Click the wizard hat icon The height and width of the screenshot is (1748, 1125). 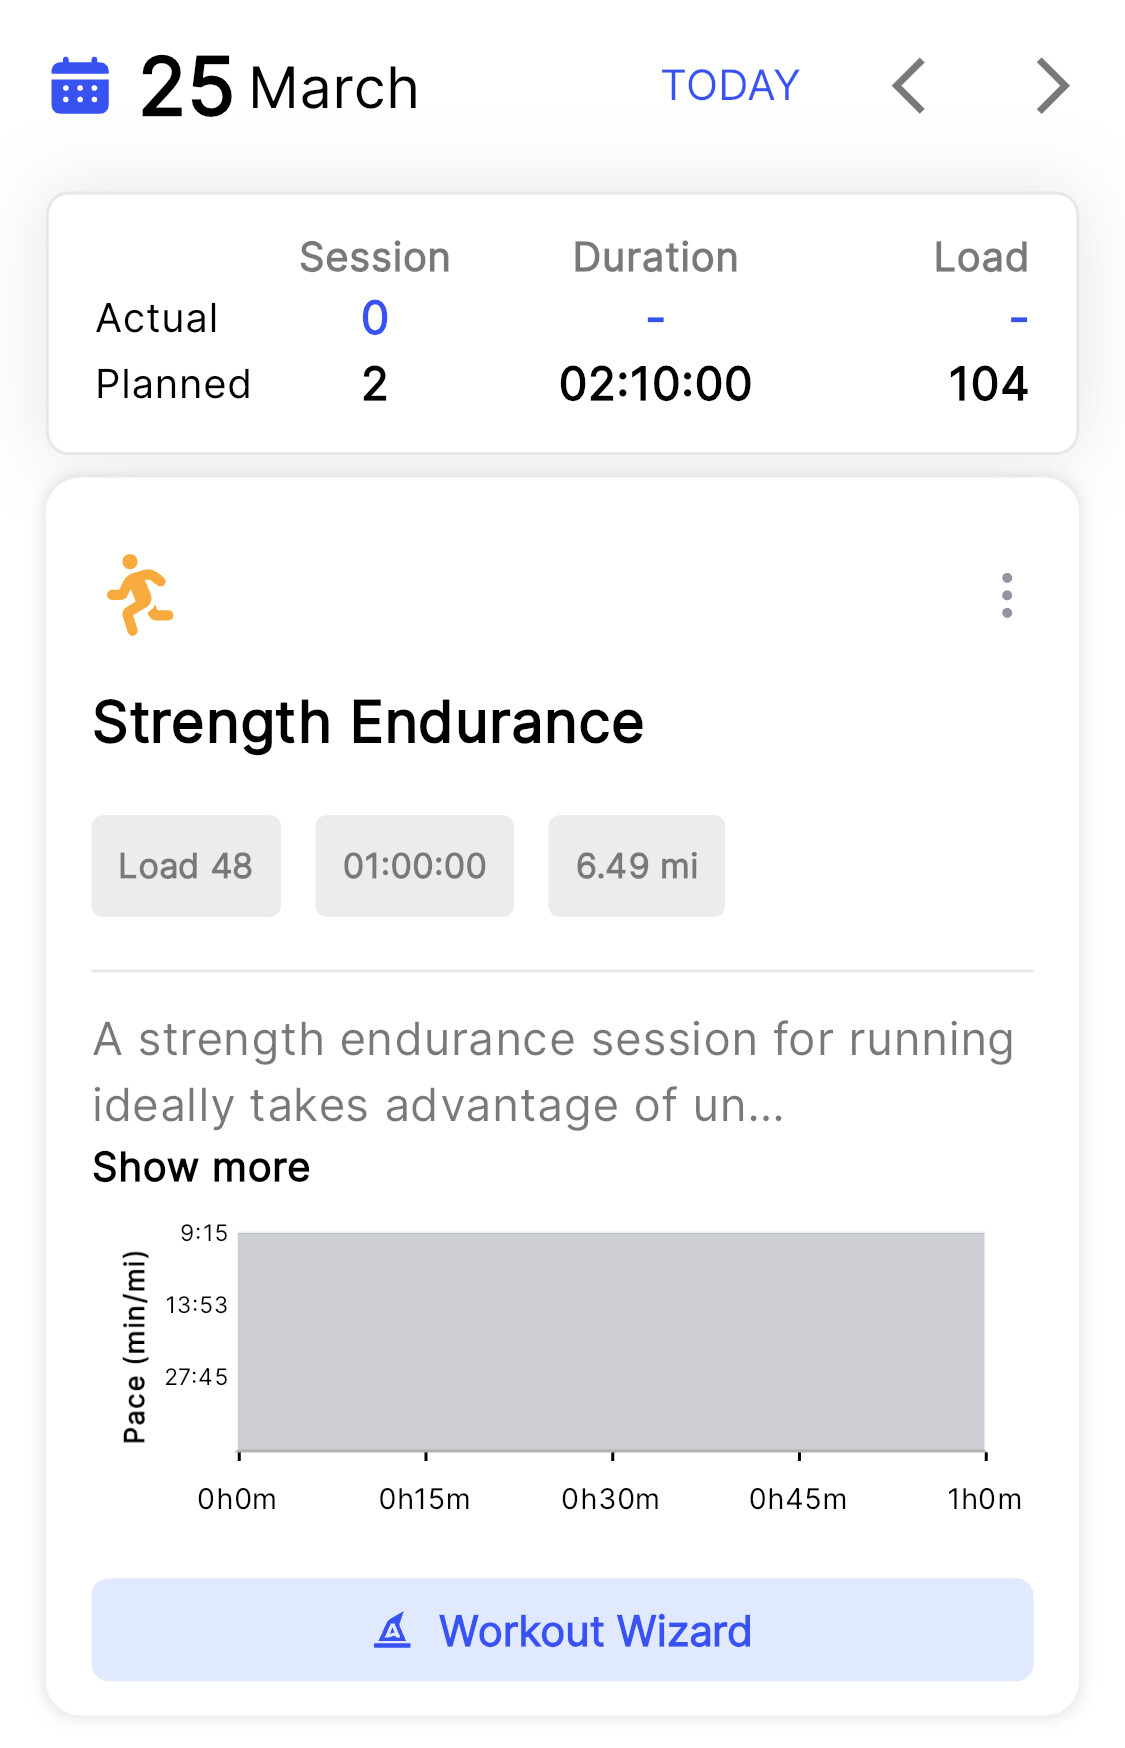point(393,1630)
